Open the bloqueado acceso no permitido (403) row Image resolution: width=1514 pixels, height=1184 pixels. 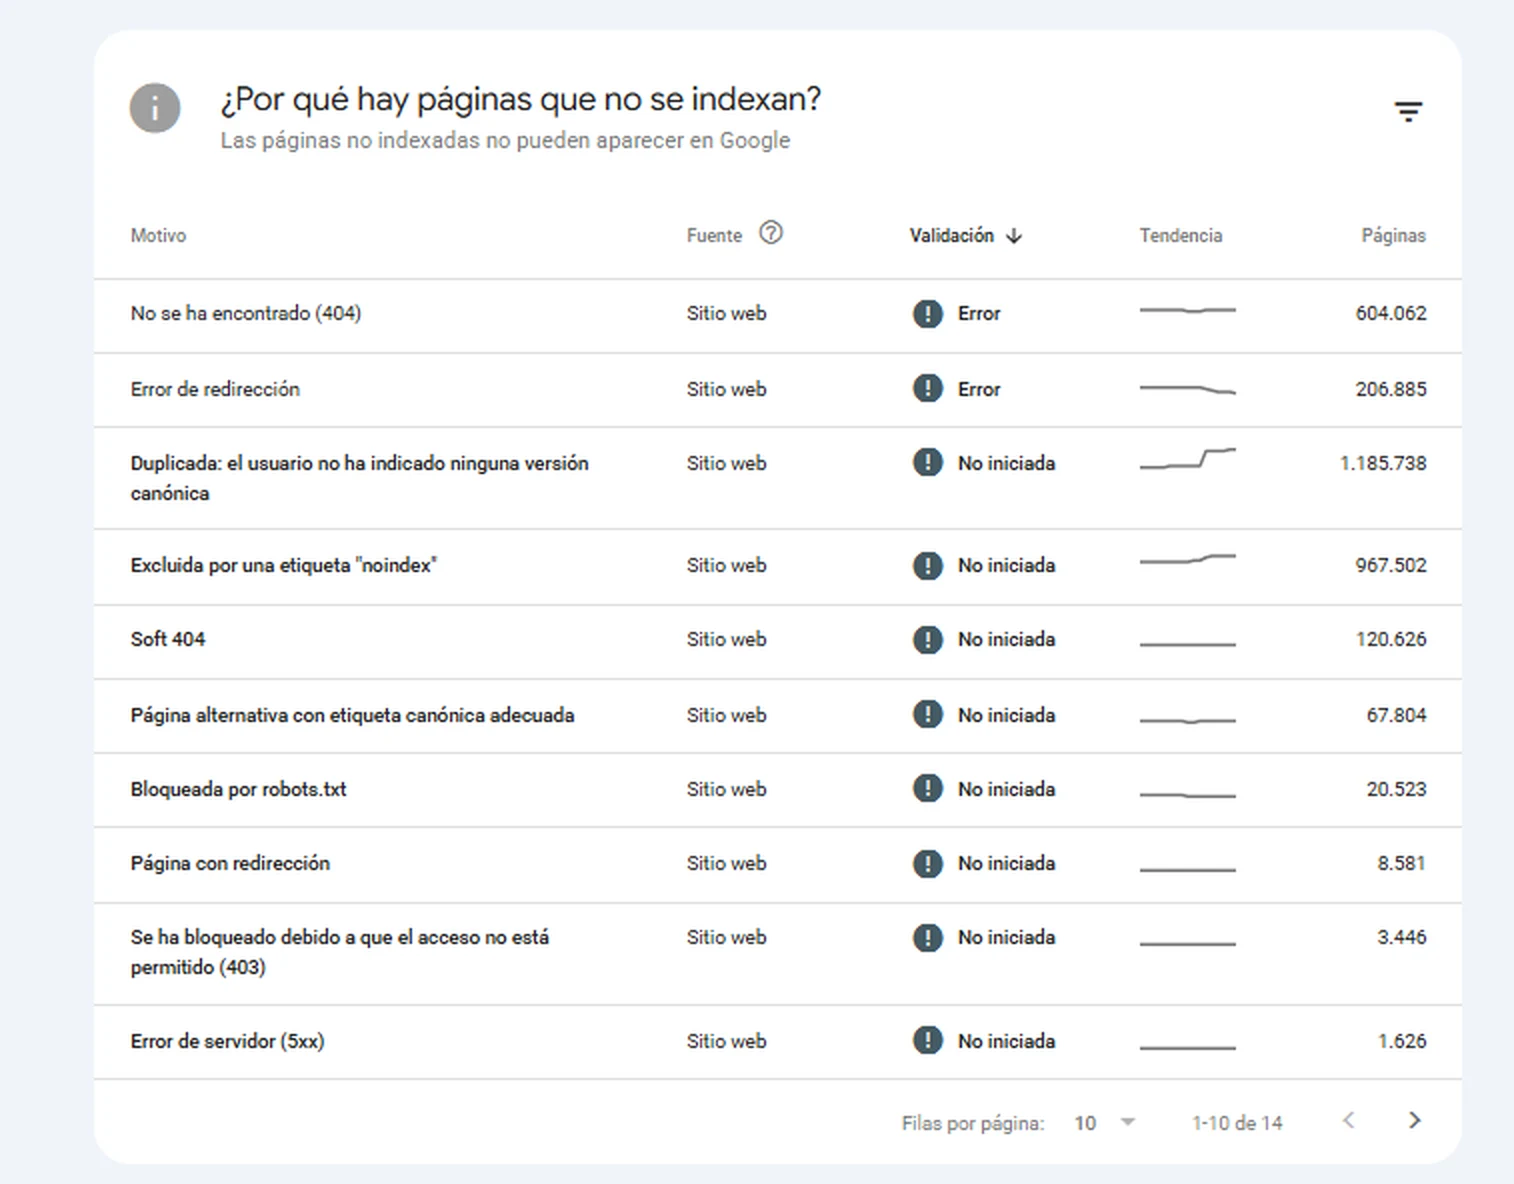click(778, 954)
